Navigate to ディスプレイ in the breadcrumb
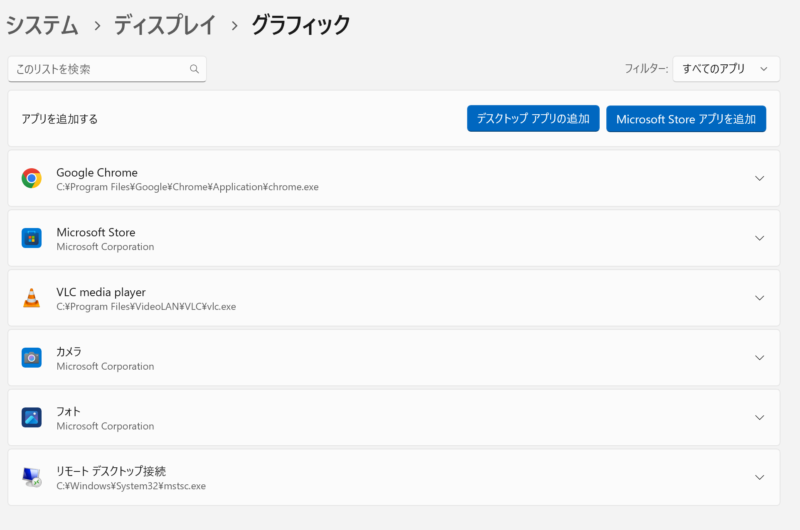The width and height of the screenshot is (800, 530). 163,25
